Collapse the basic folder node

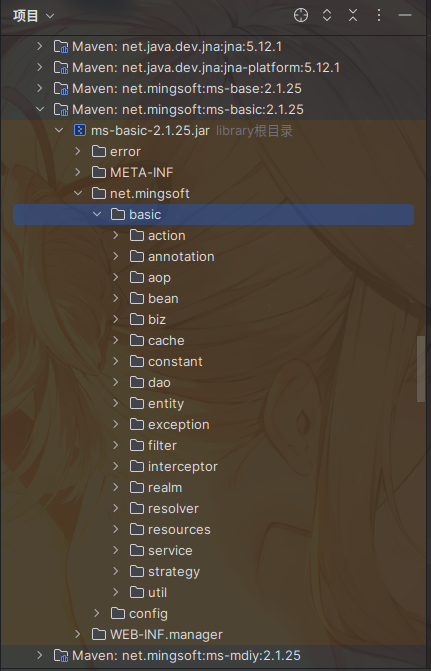pyautogui.click(x=97, y=214)
